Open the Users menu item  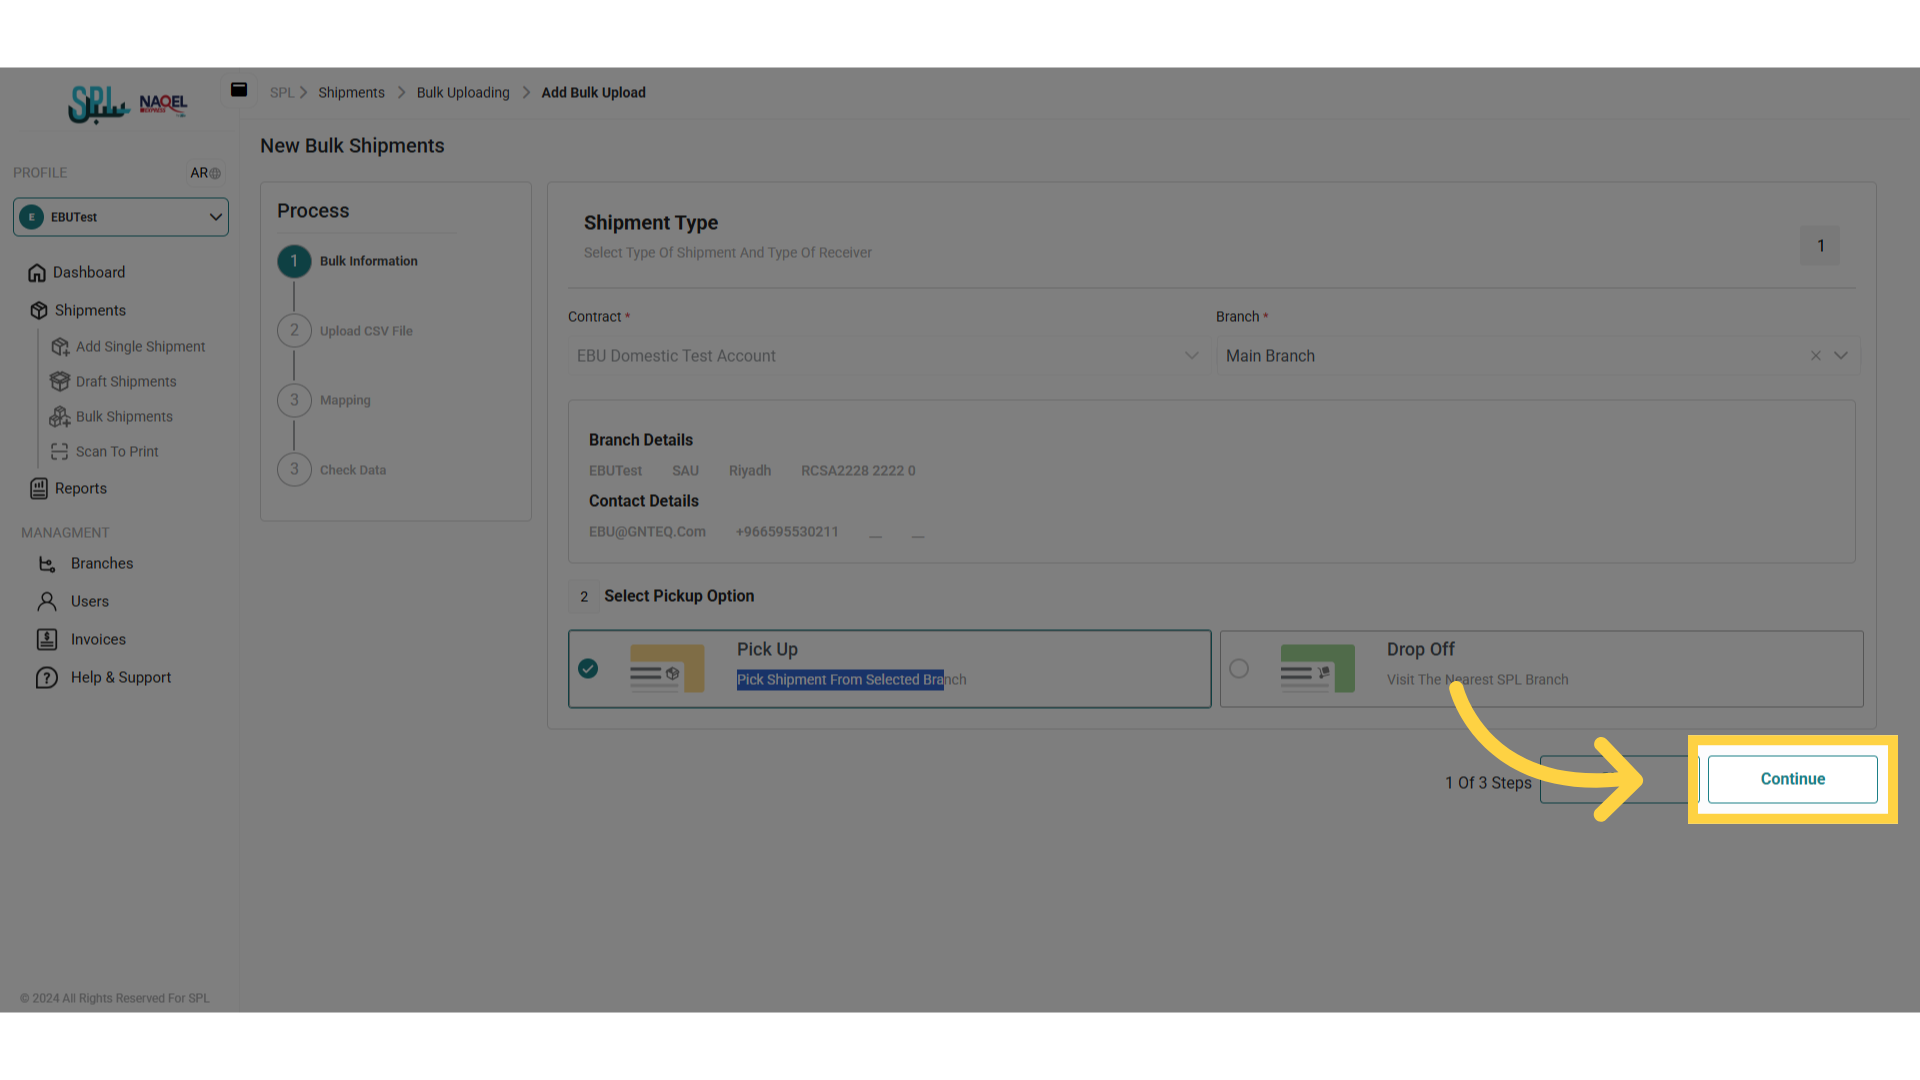point(89,602)
